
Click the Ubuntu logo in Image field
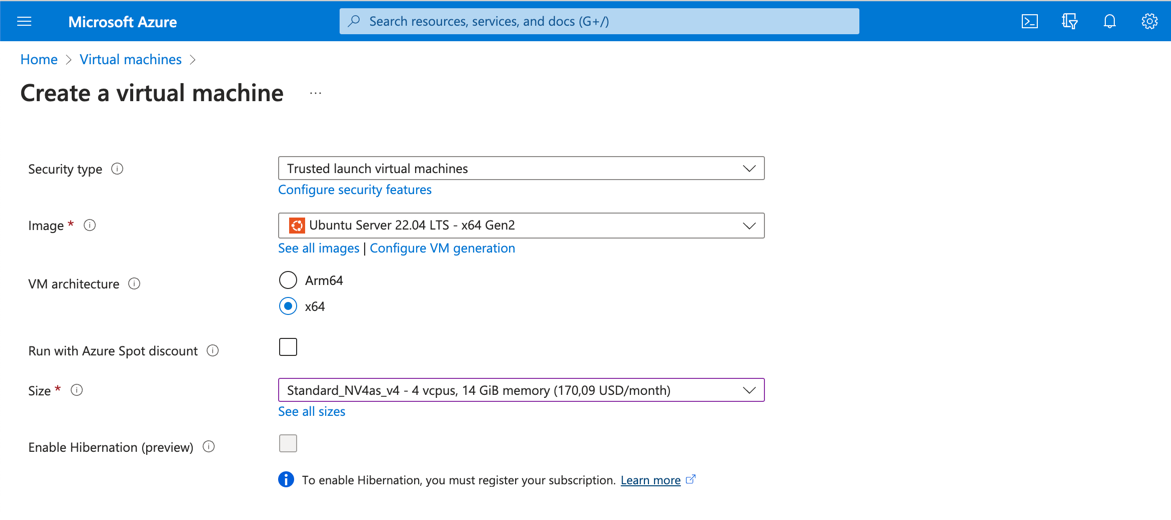coord(297,226)
